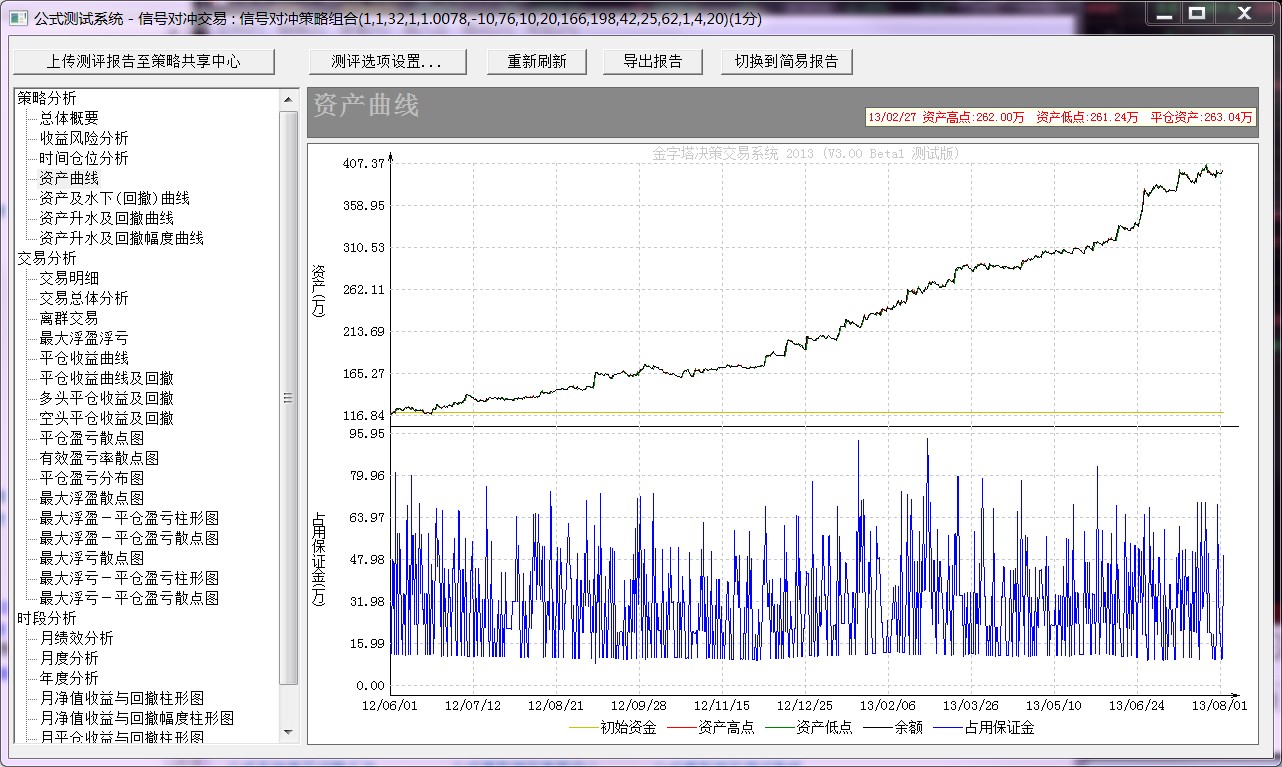Collapse the 交易分析 tree section
1282x767 pixels.
tap(46, 258)
